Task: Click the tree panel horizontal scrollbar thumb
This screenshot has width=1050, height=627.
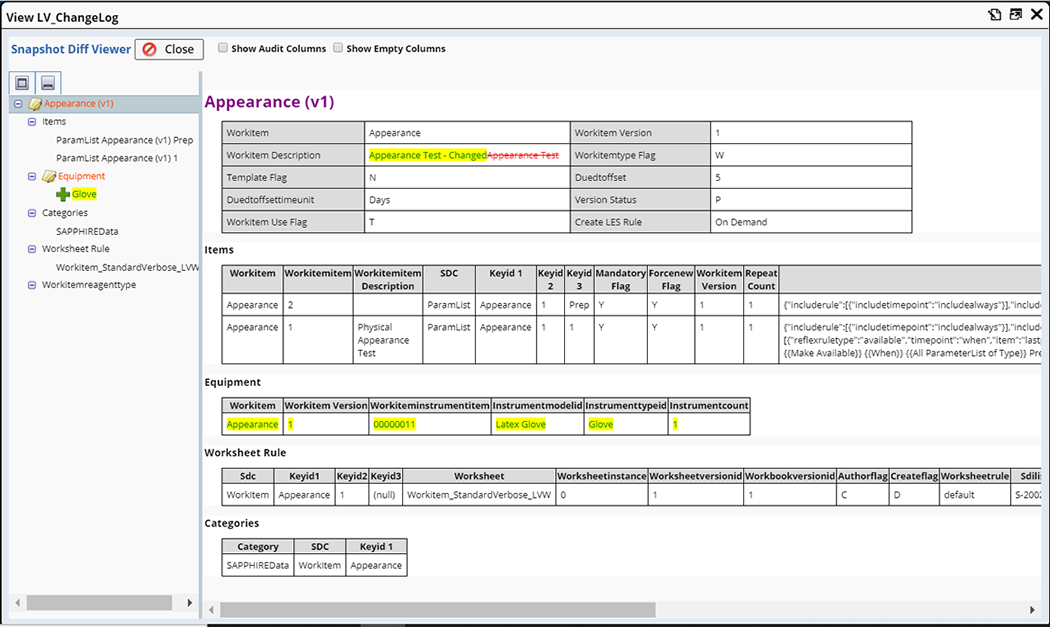Action: pos(99,602)
